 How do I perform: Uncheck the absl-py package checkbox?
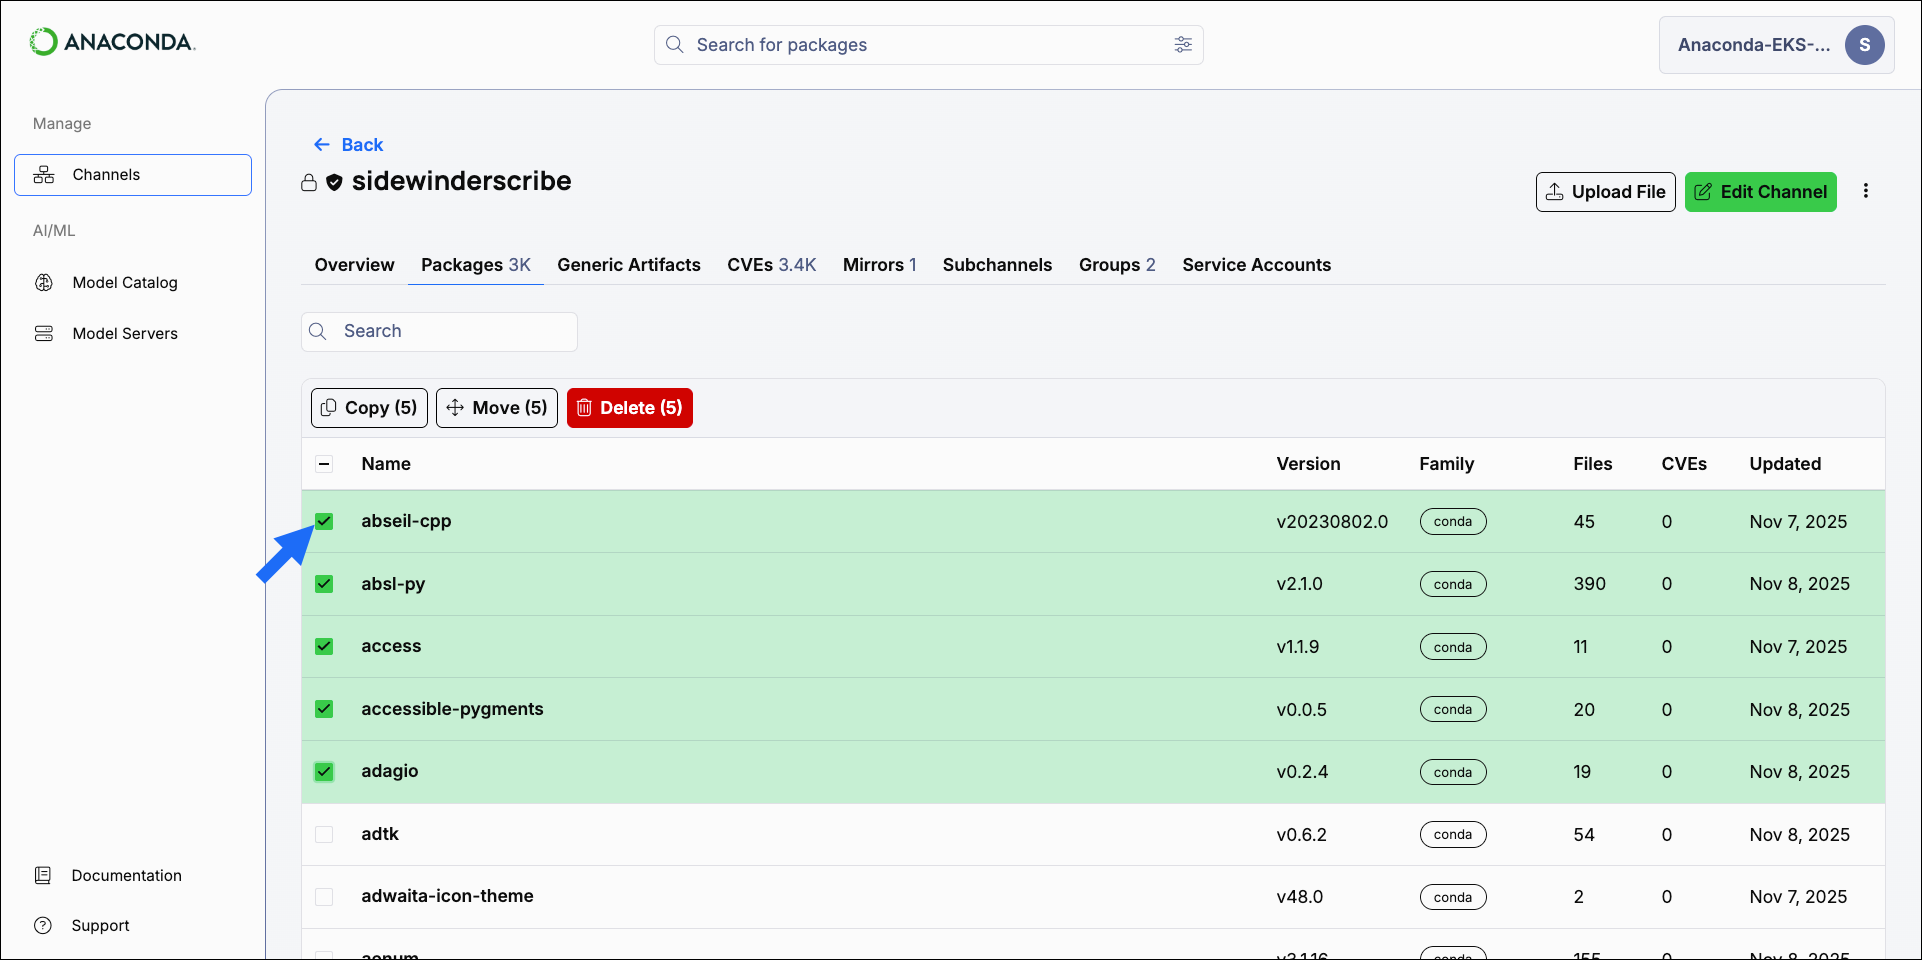(324, 584)
